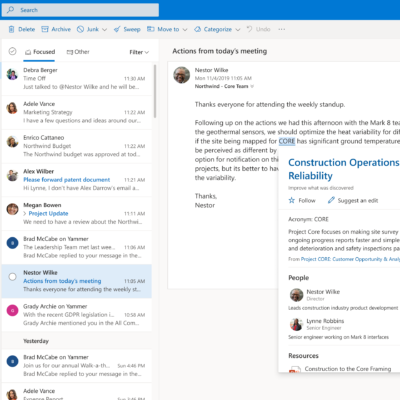The width and height of the screenshot is (400, 400).
Task: Open Grady Archie on Yammer email
Action: point(77,315)
